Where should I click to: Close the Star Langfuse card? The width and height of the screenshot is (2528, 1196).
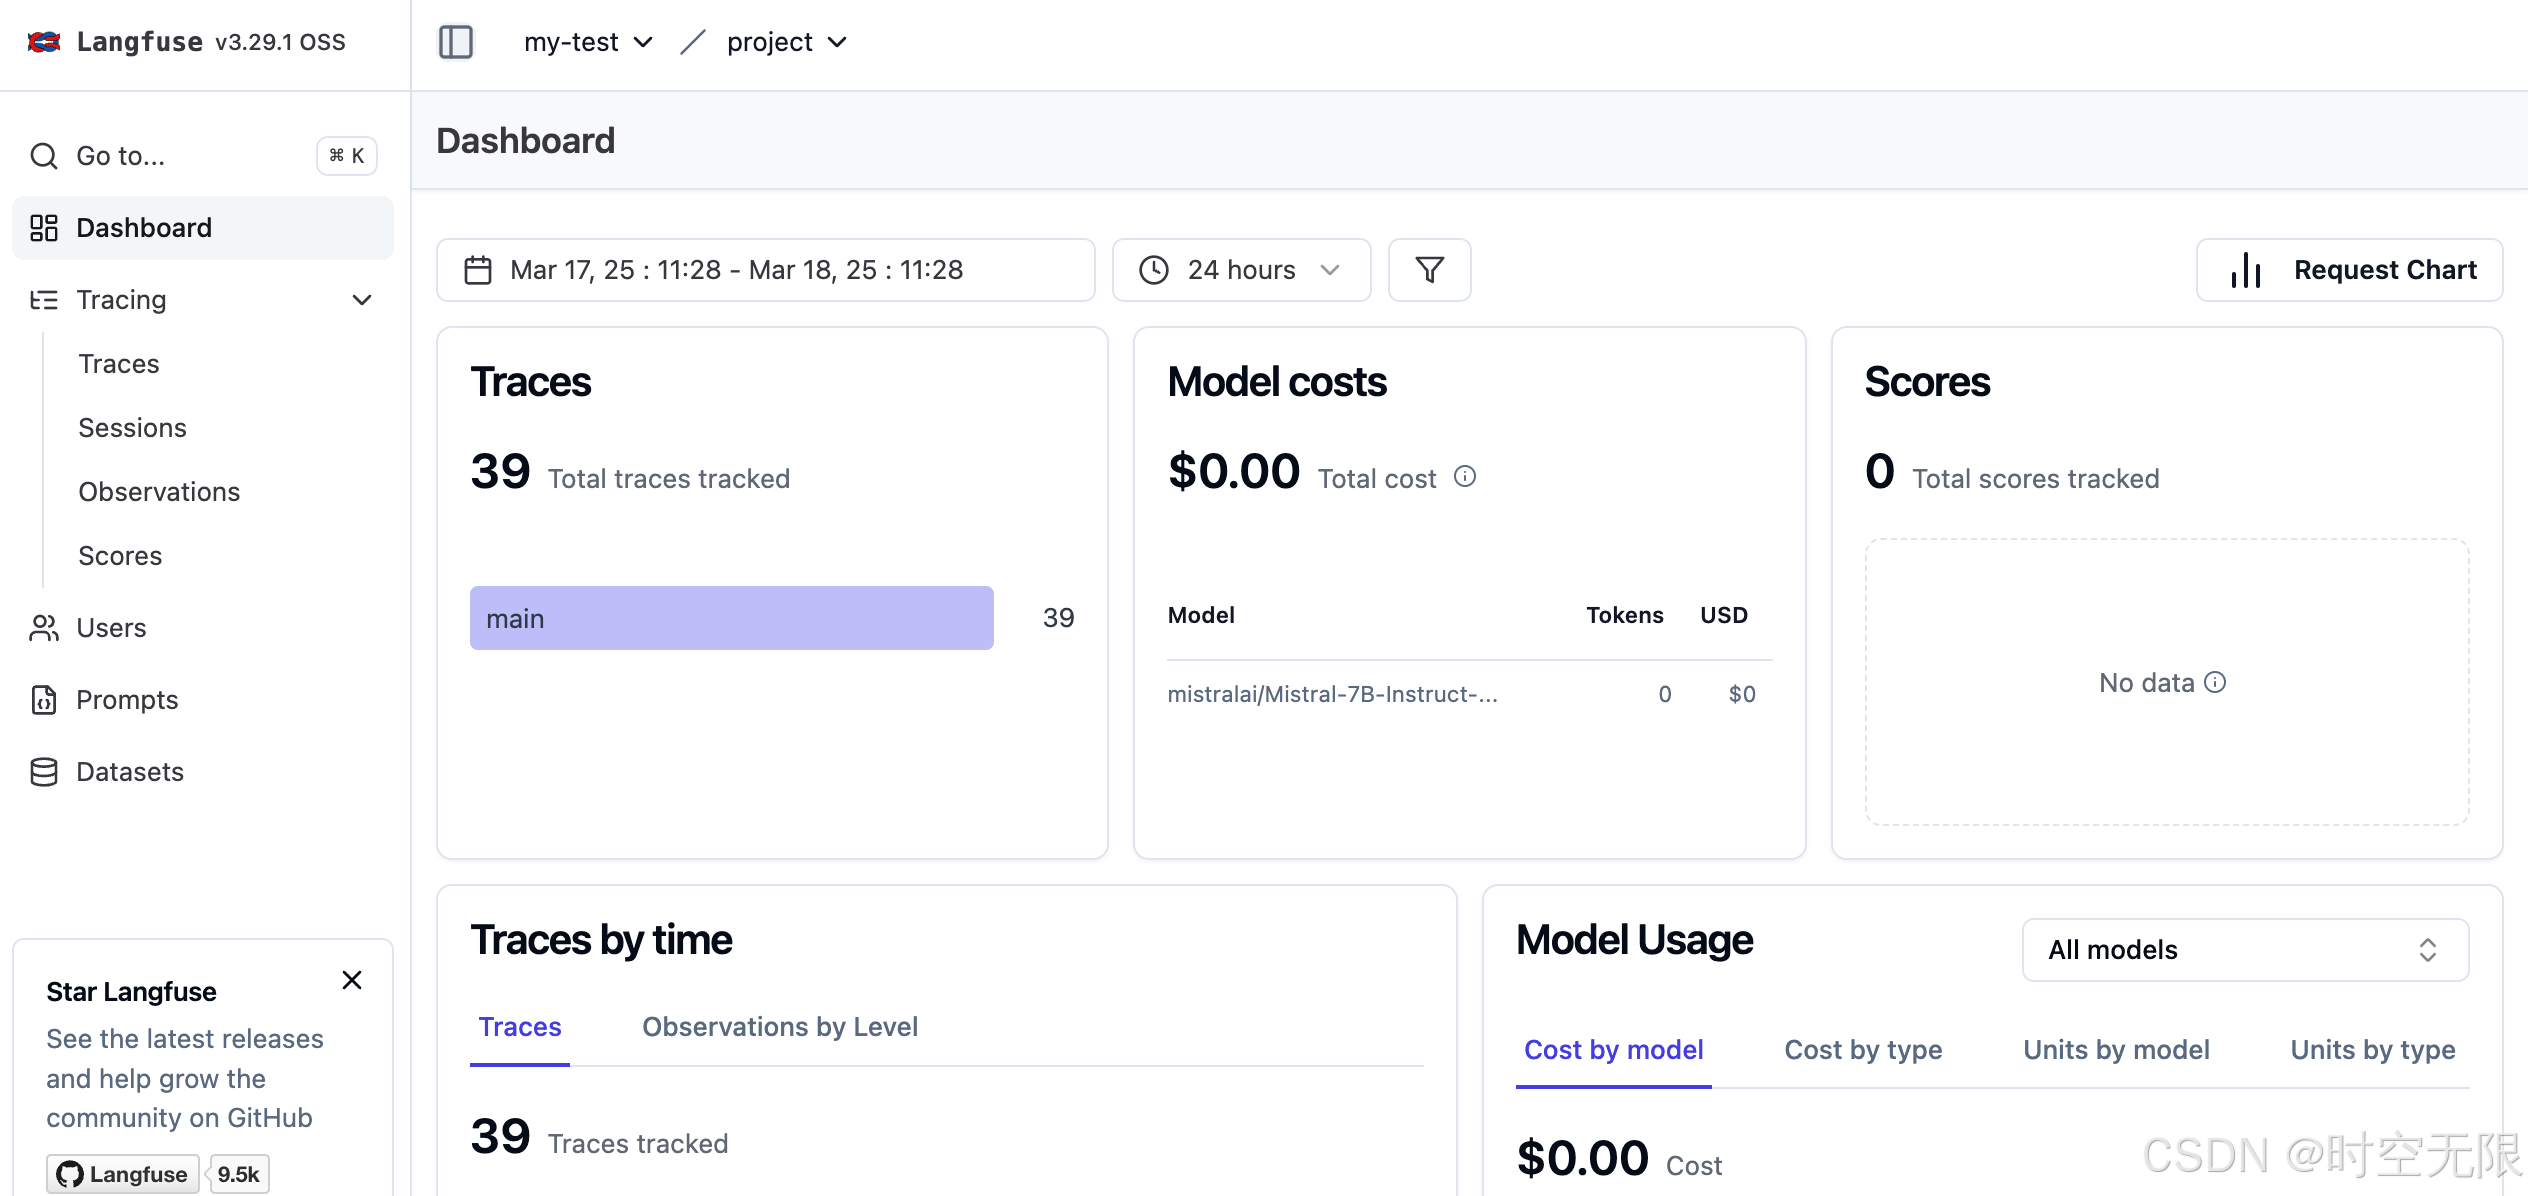352,980
